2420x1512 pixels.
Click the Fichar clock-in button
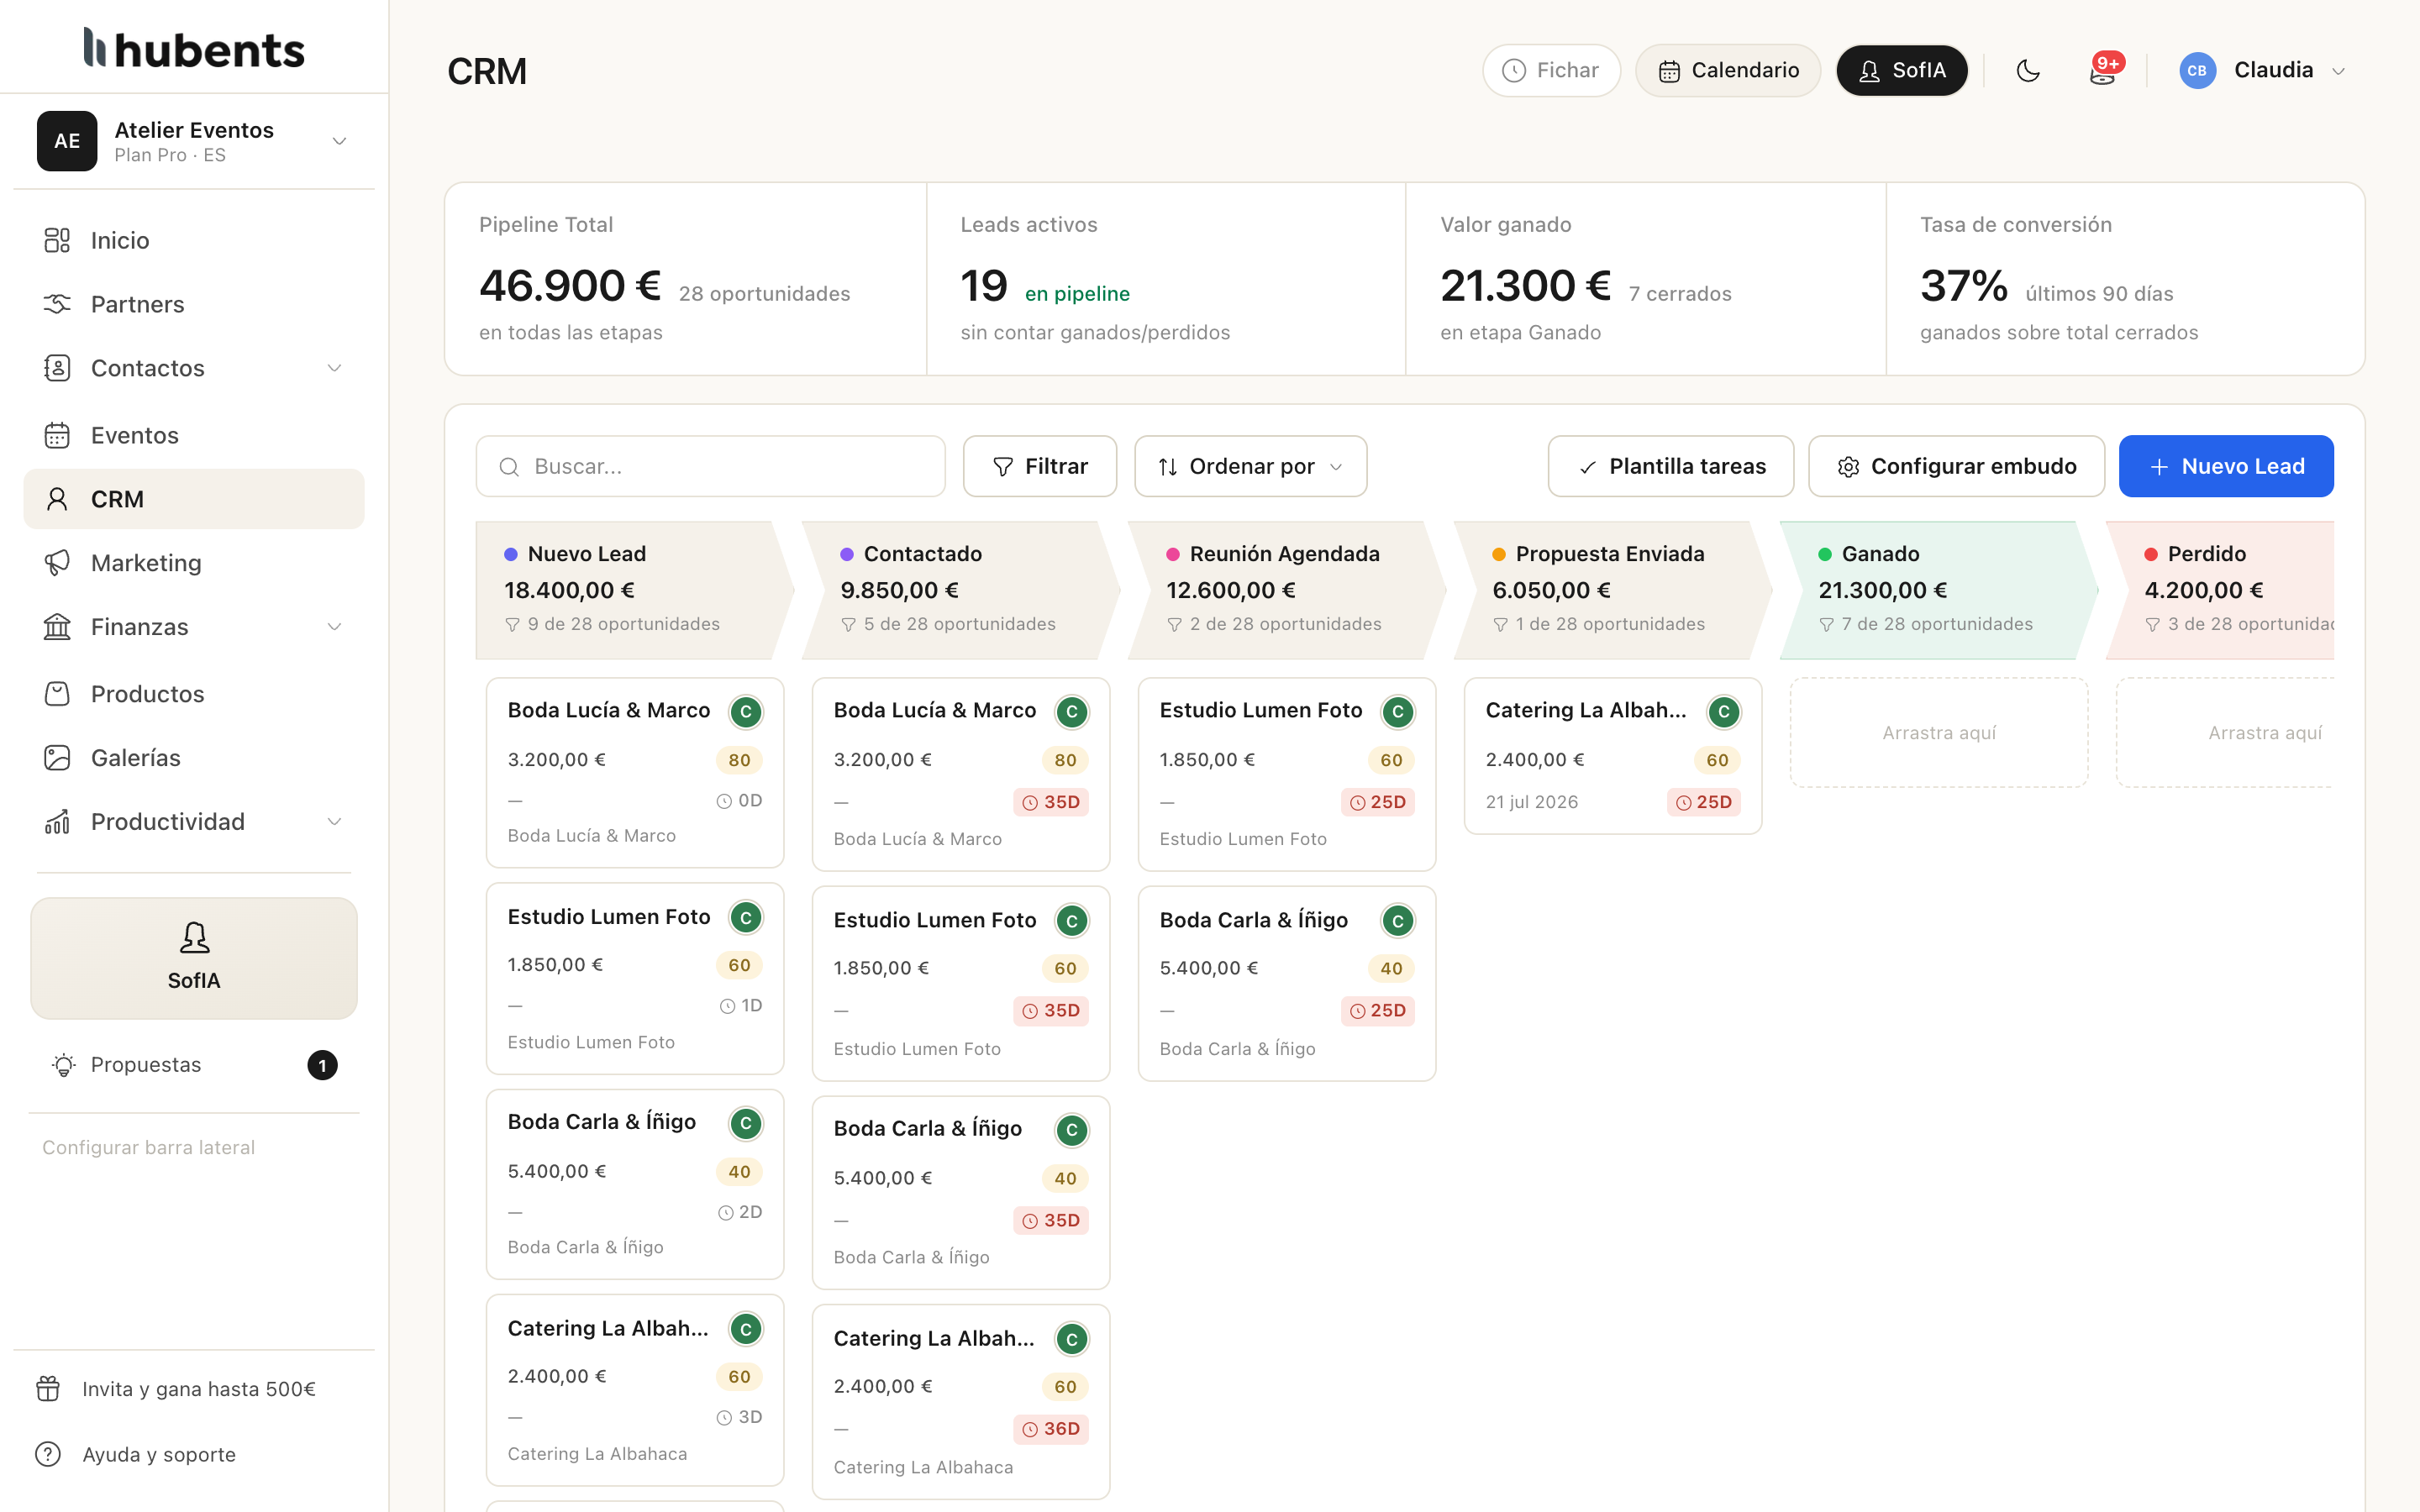click(1551, 70)
